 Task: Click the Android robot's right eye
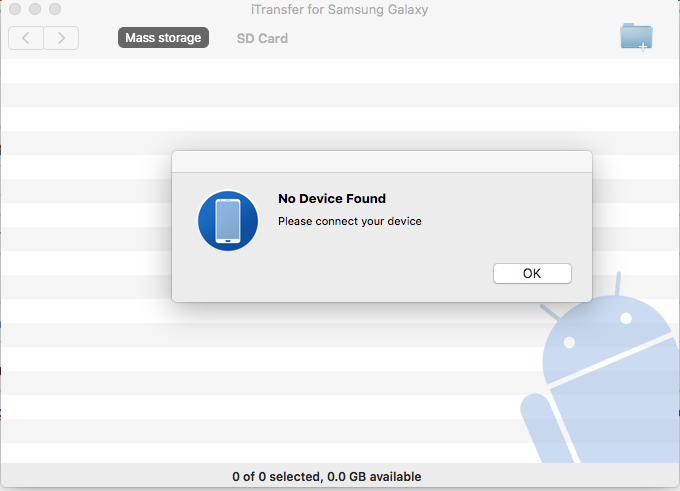626,318
